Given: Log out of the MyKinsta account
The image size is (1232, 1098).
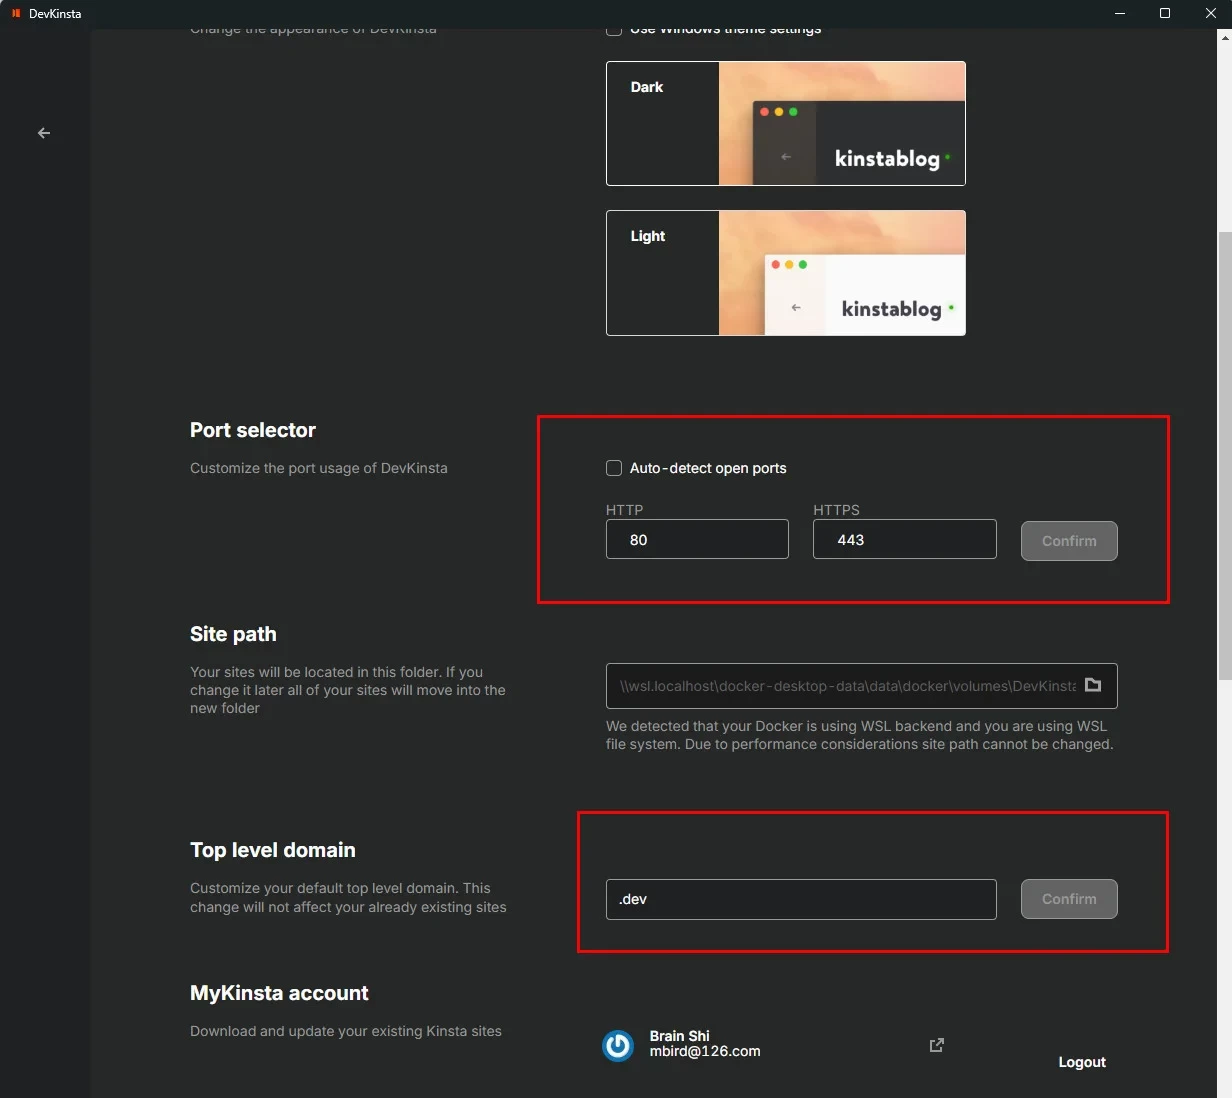Looking at the screenshot, I should click(1081, 1062).
